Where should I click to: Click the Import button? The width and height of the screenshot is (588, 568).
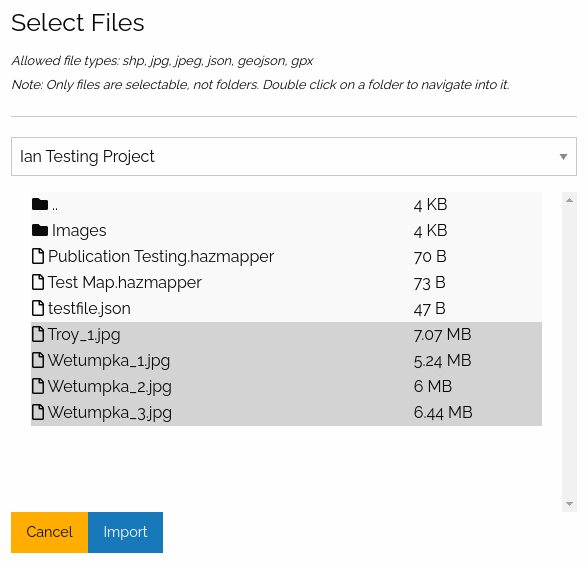[125, 532]
